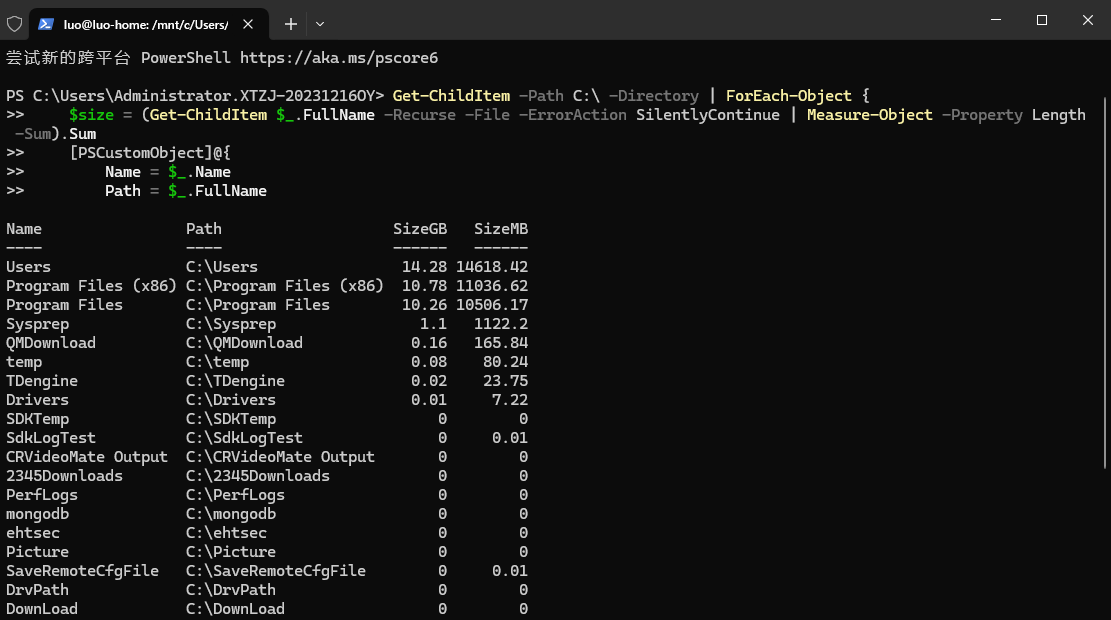Click the ForEach-Object keyword
Image resolution: width=1111 pixels, height=620 pixels.
(x=789, y=96)
